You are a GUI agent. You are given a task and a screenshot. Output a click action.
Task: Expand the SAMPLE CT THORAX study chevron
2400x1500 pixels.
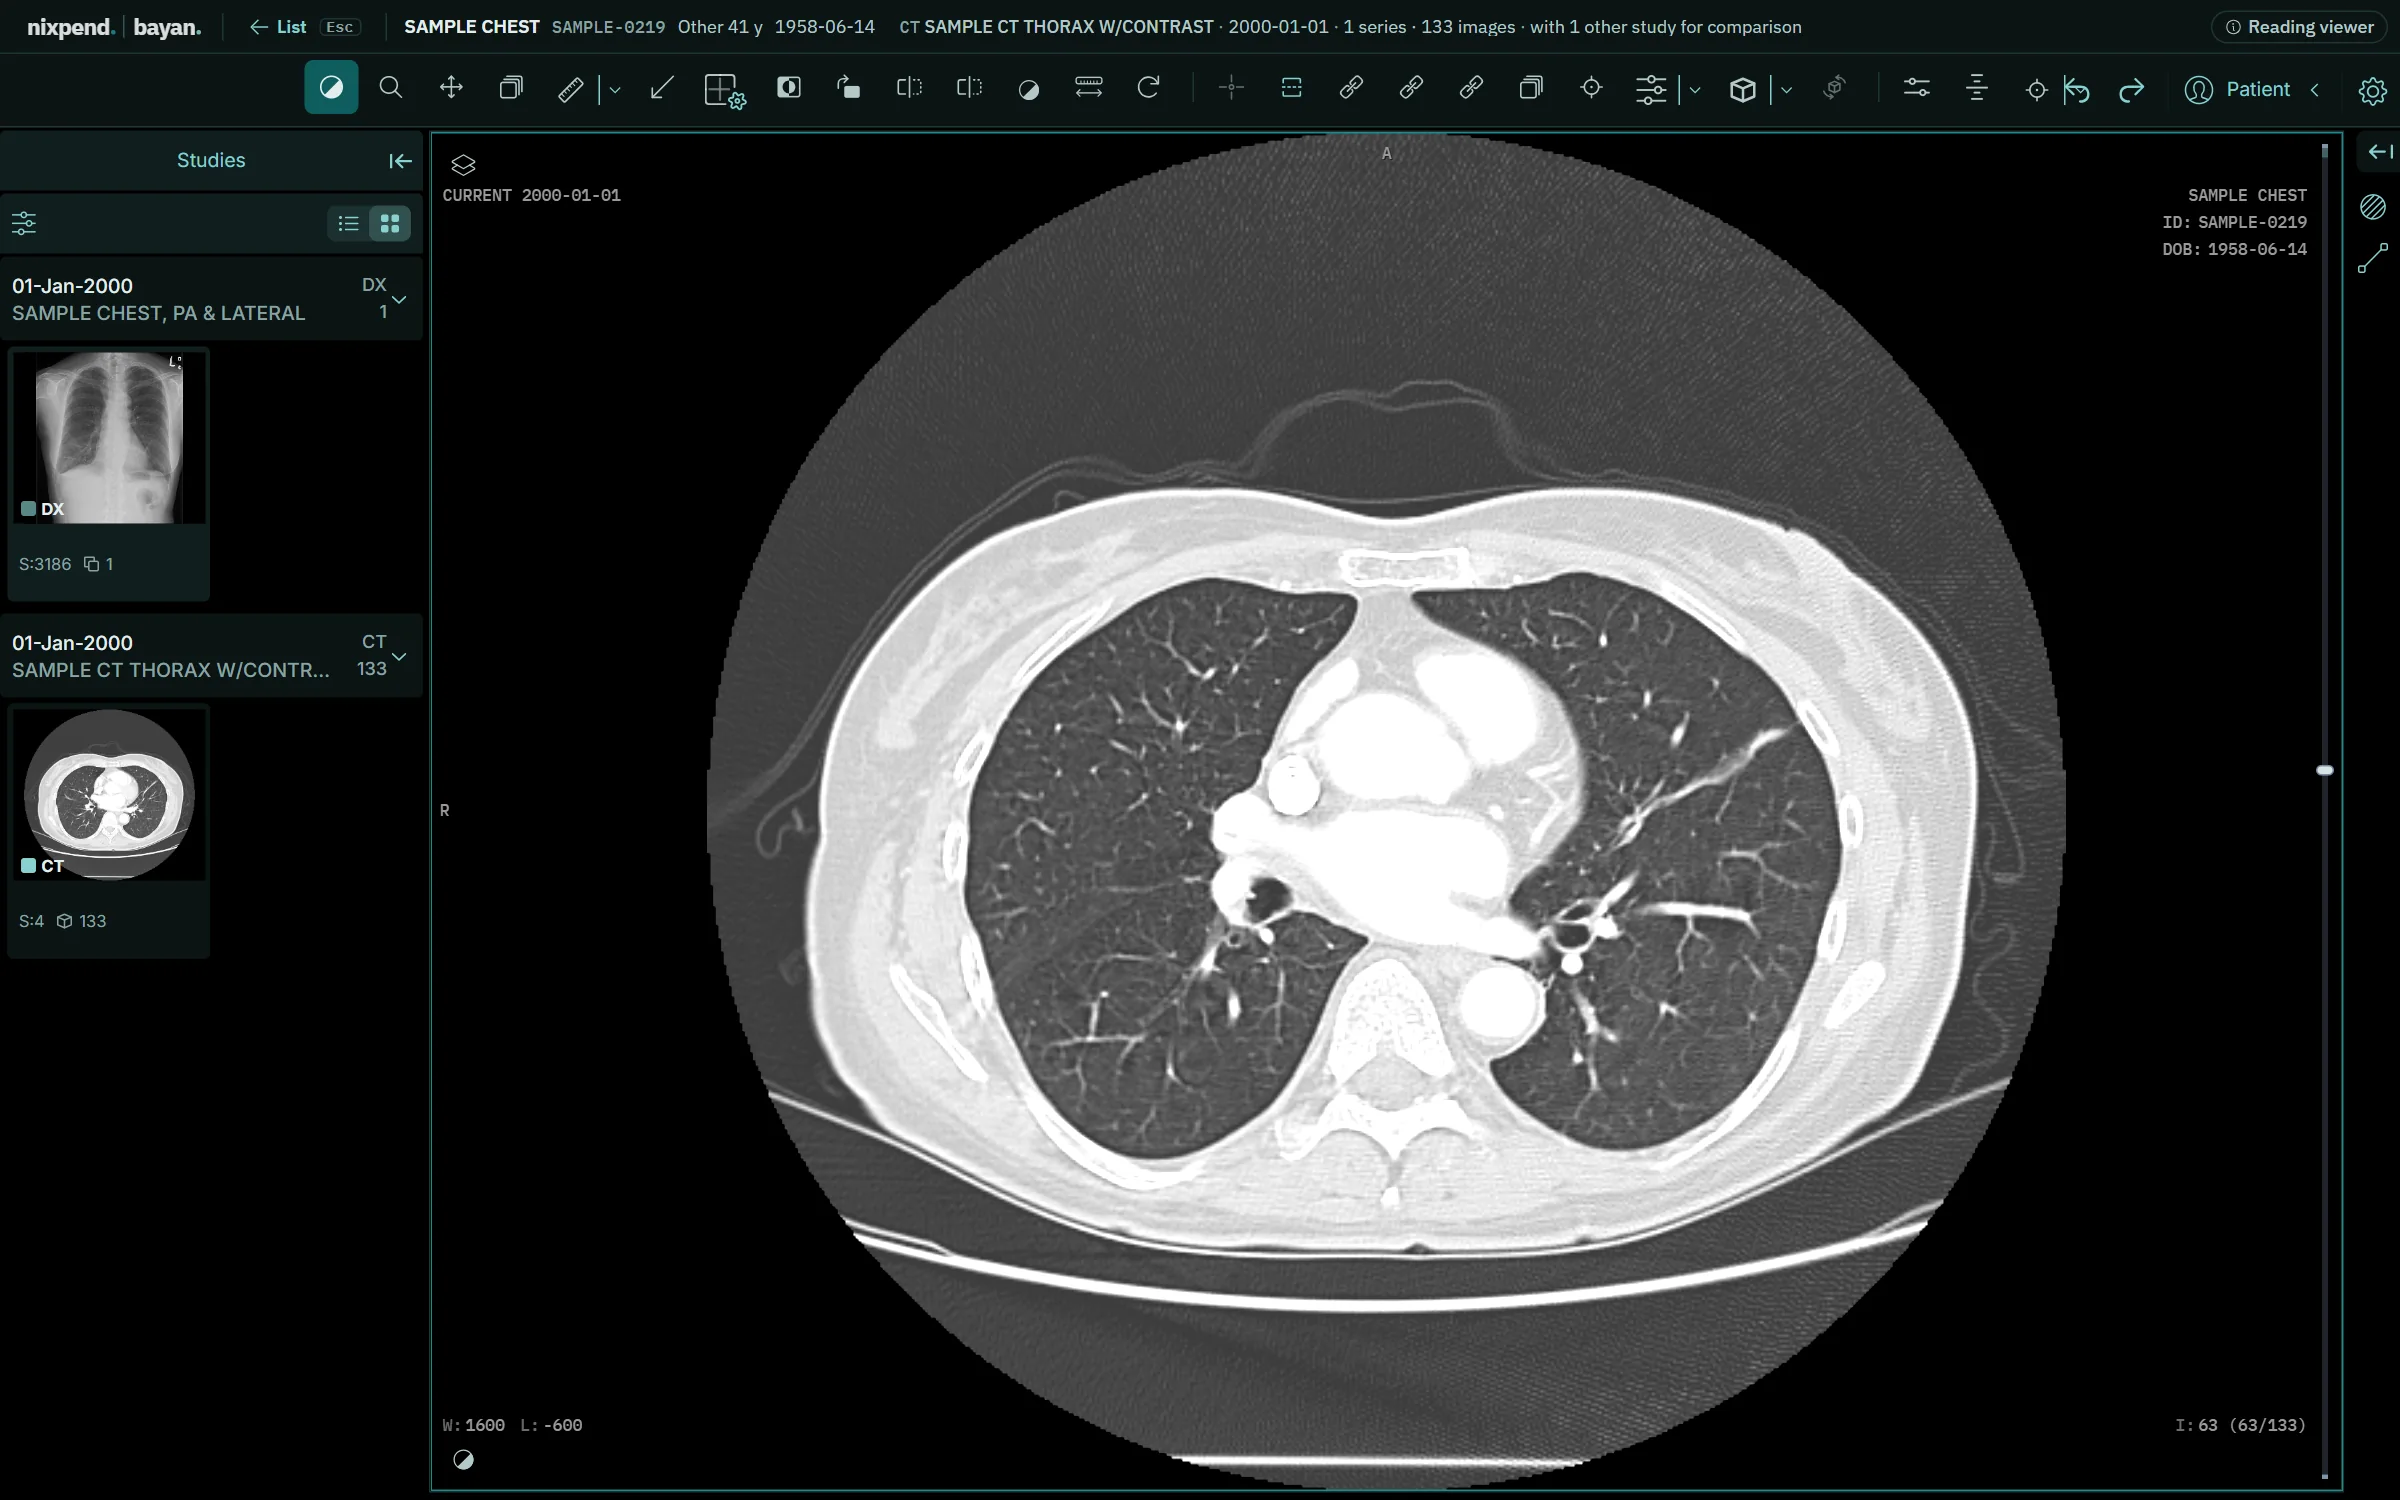[399, 656]
